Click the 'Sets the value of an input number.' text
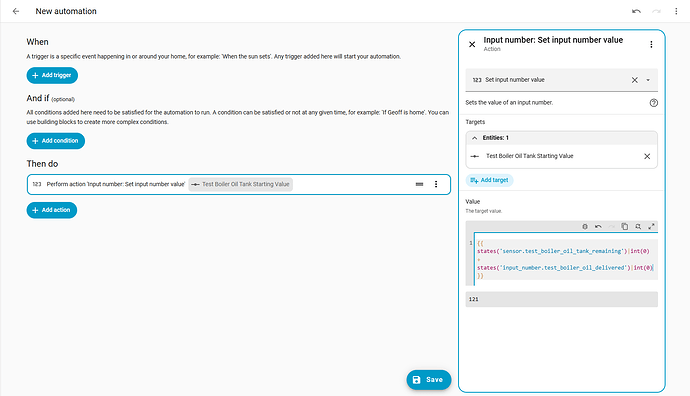This screenshot has width=690, height=396. click(x=509, y=103)
